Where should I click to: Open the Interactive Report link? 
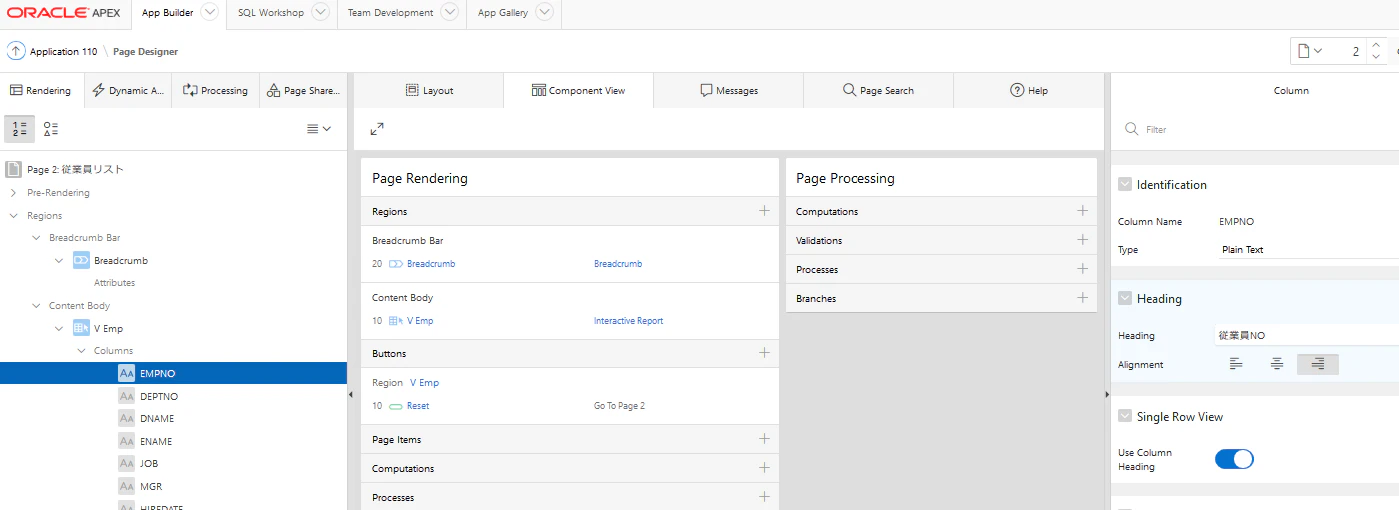click(628, 320)
